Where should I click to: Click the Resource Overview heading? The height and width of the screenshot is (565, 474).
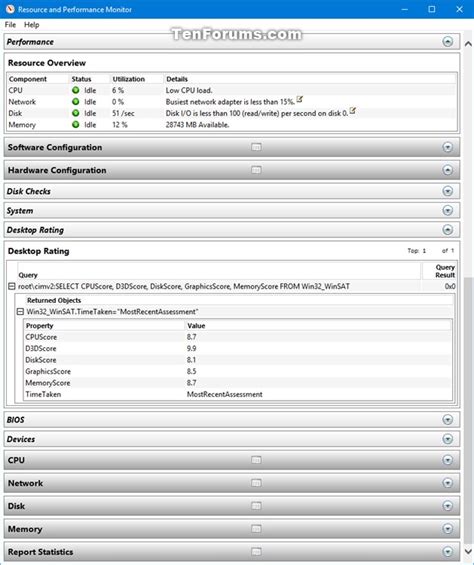point(47,63)
